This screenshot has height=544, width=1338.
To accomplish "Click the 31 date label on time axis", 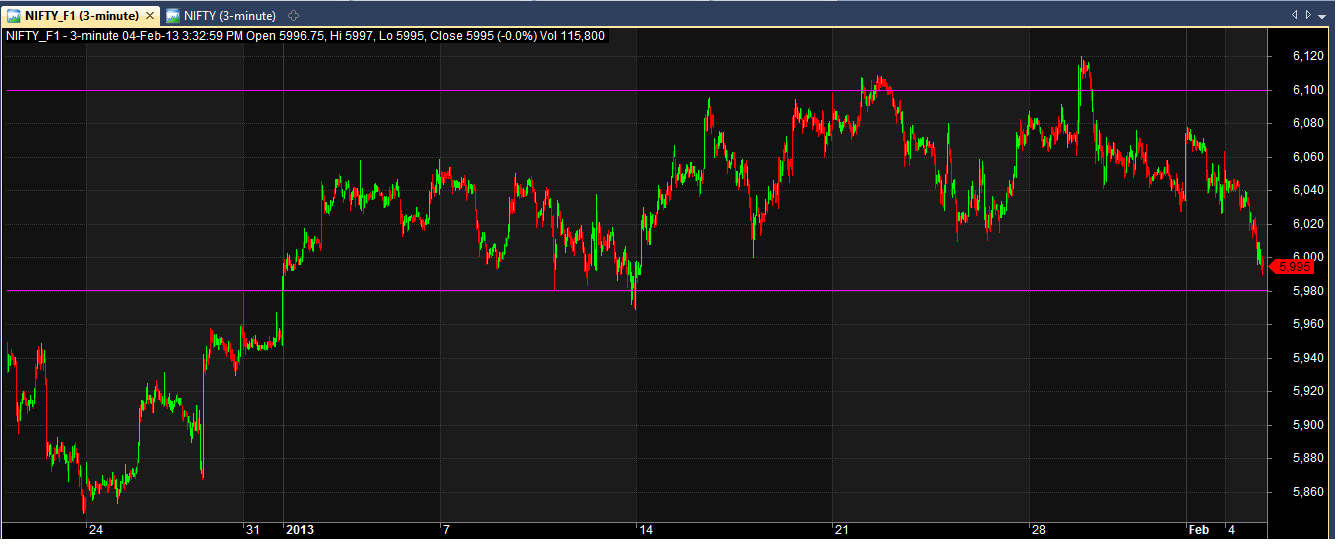I will (254, 529).
